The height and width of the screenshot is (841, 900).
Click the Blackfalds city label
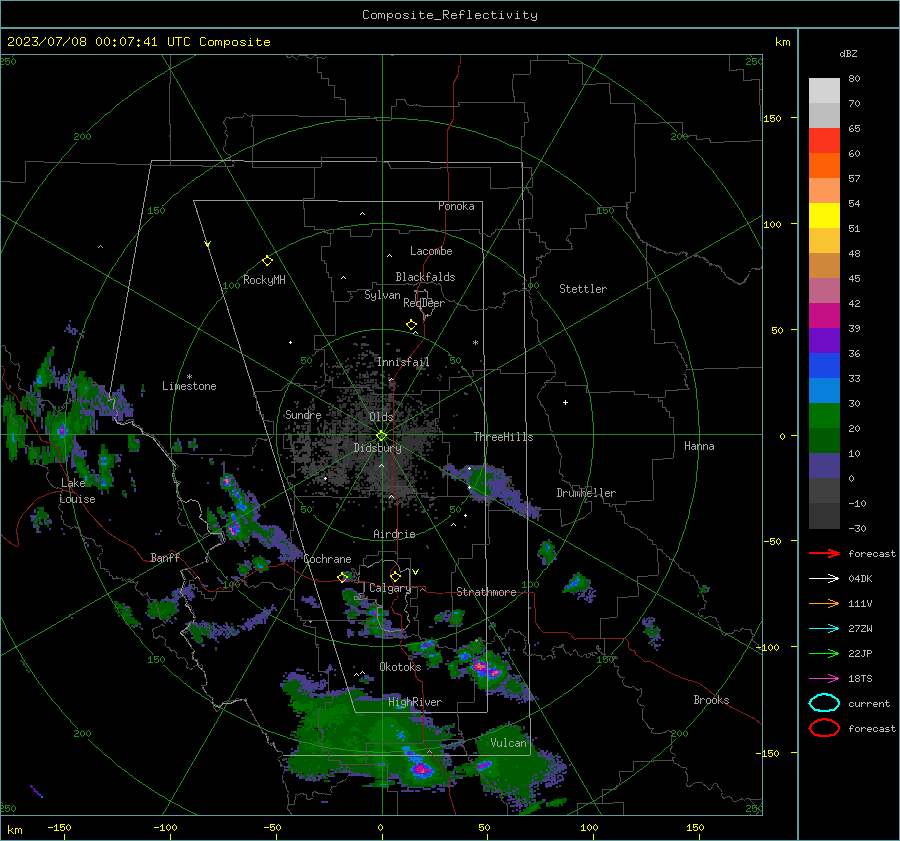point(425,277)
